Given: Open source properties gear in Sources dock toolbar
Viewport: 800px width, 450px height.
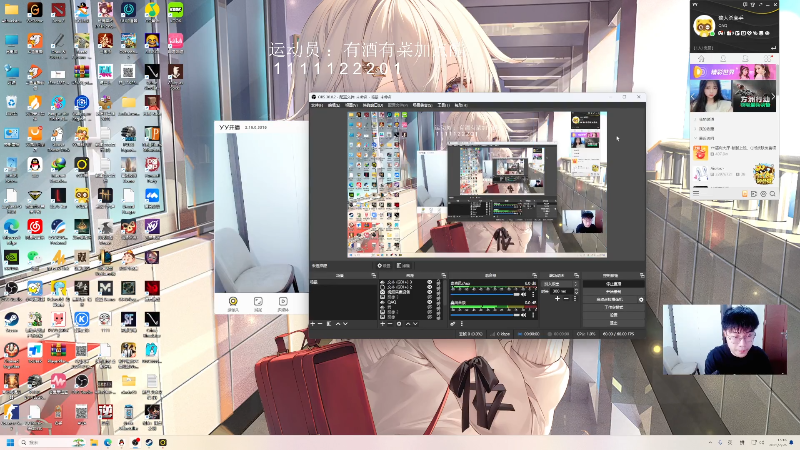Looking at the screenshot, I should (x=399, y=324).
